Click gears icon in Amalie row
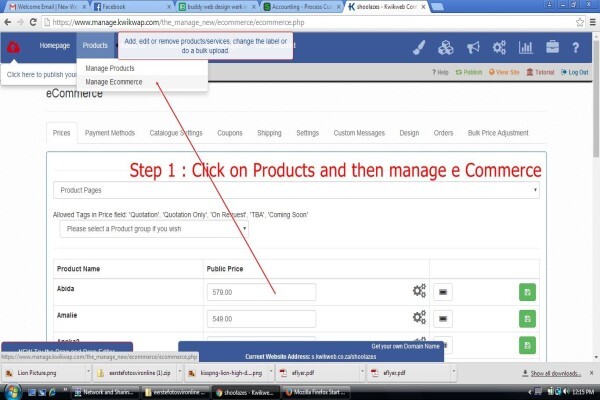The image size is (600, 400). (419, 317)
